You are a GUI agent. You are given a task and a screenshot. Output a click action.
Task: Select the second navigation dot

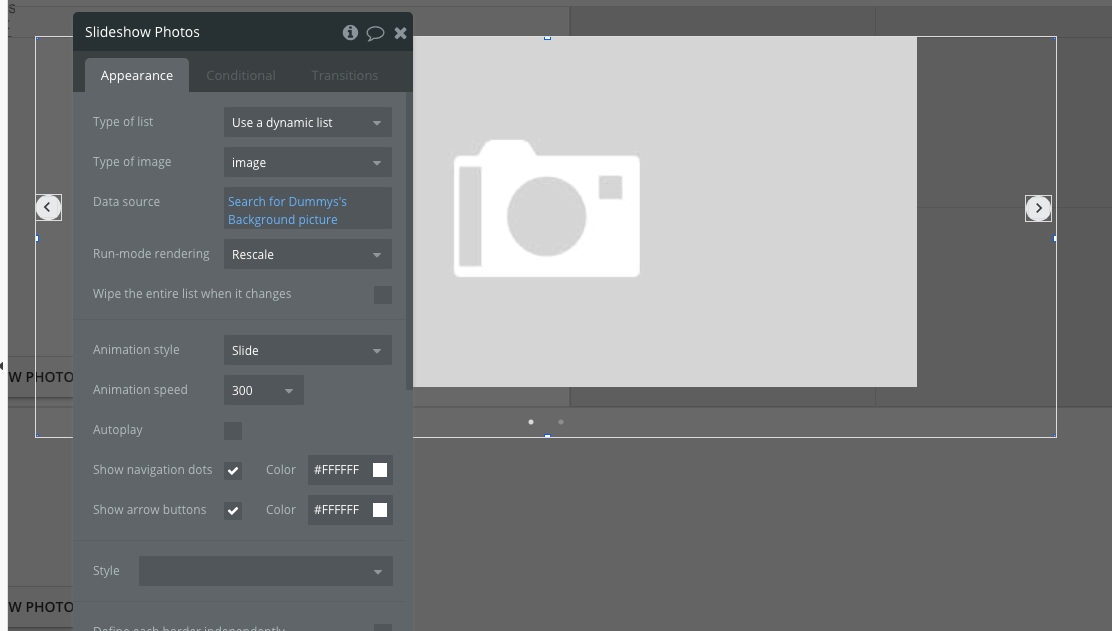pos(561,422)
